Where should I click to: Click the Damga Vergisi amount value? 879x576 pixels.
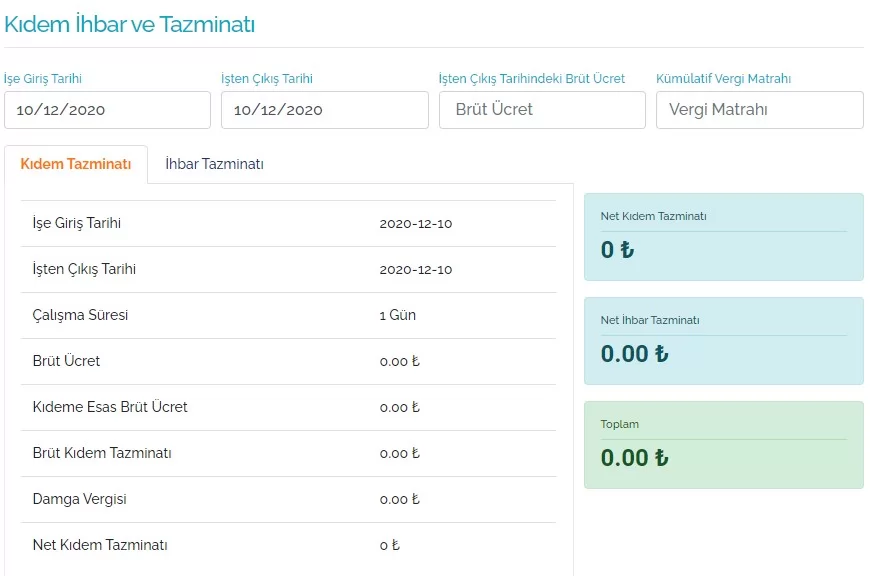pyautogui.click(x=400, y=499)
